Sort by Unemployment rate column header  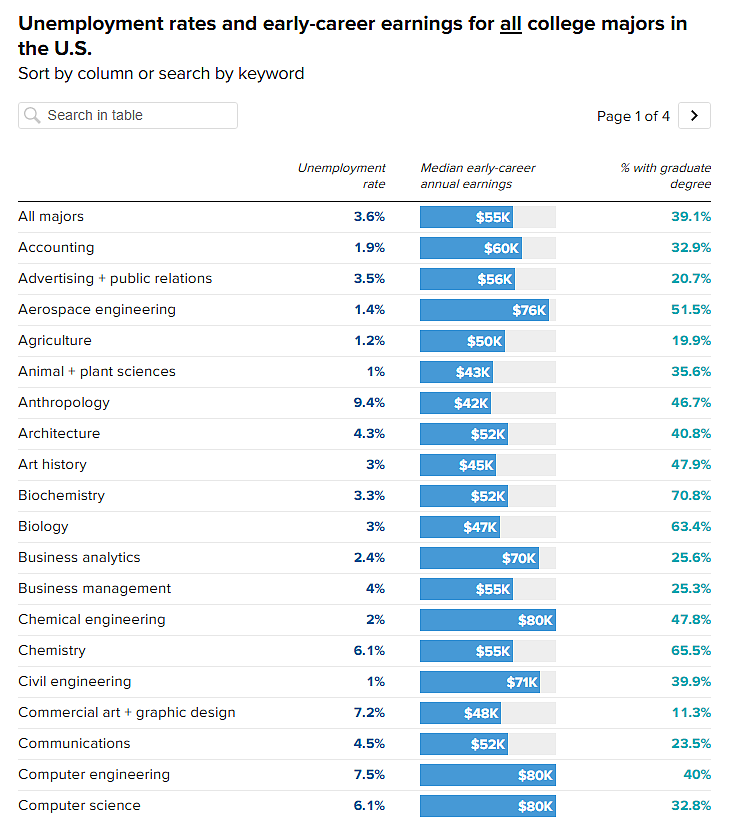(342, 176)
